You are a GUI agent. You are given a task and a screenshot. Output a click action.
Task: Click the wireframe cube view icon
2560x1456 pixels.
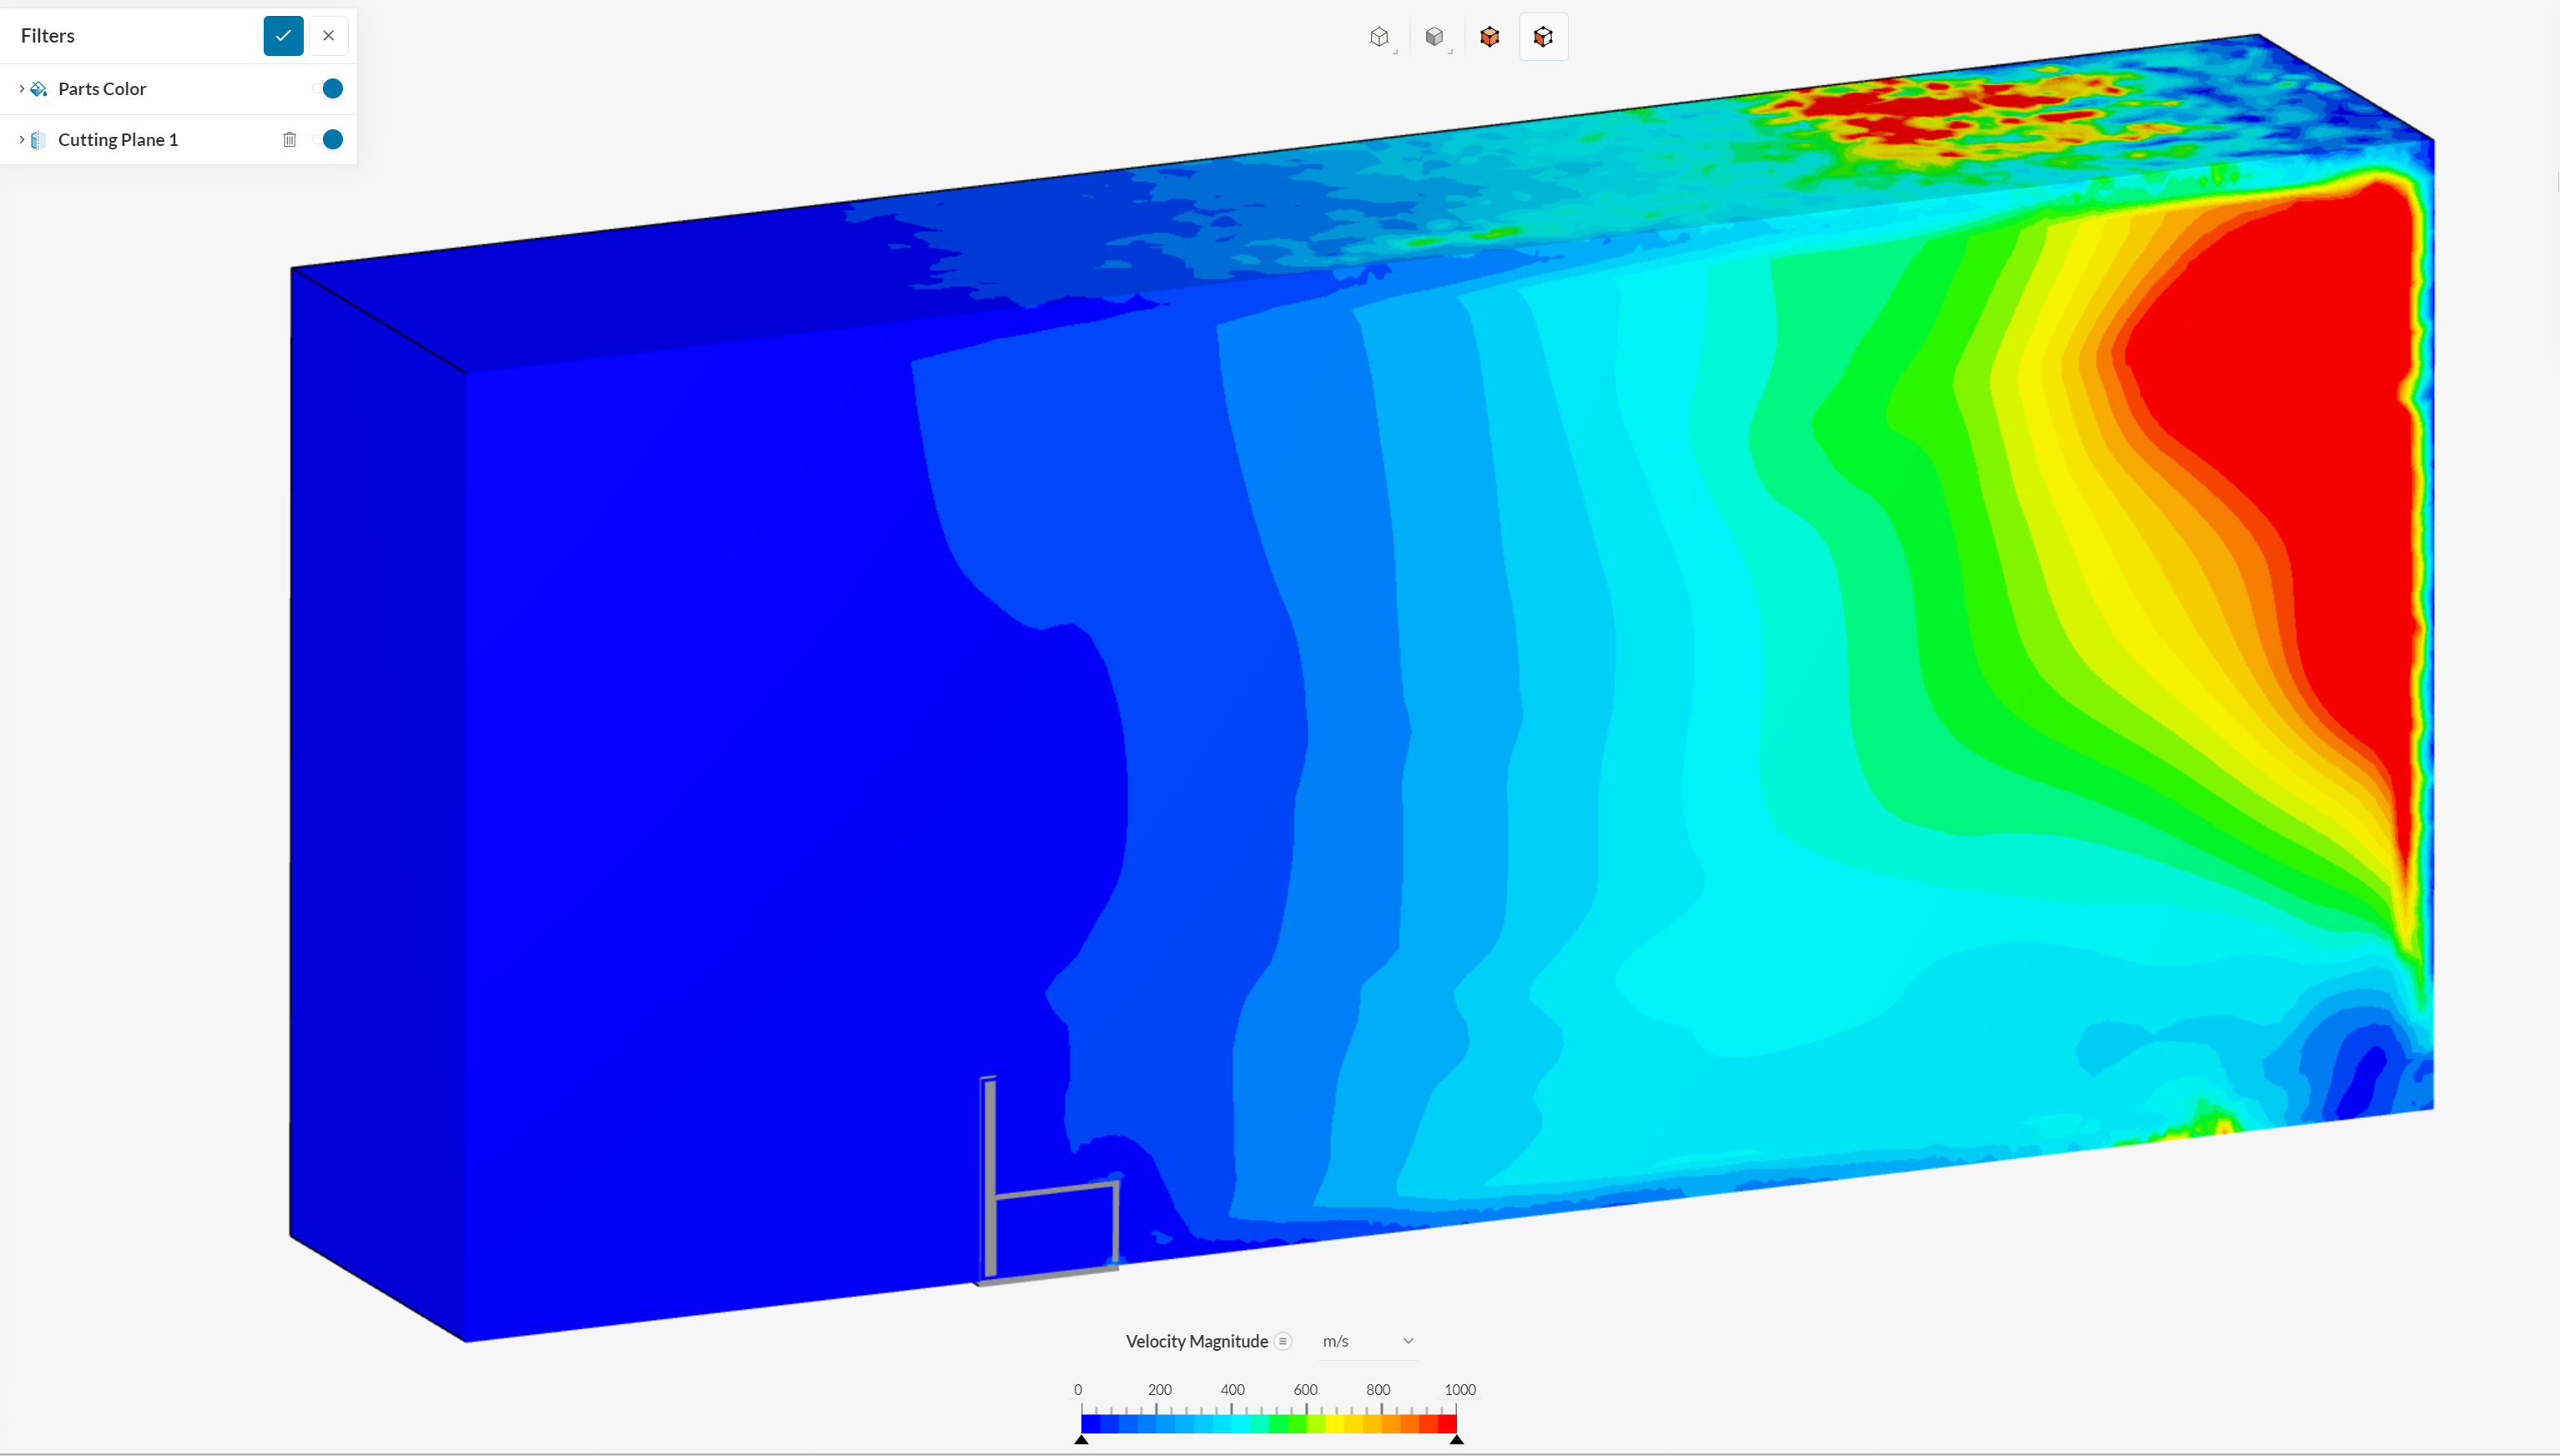[x=1380, y=37]
